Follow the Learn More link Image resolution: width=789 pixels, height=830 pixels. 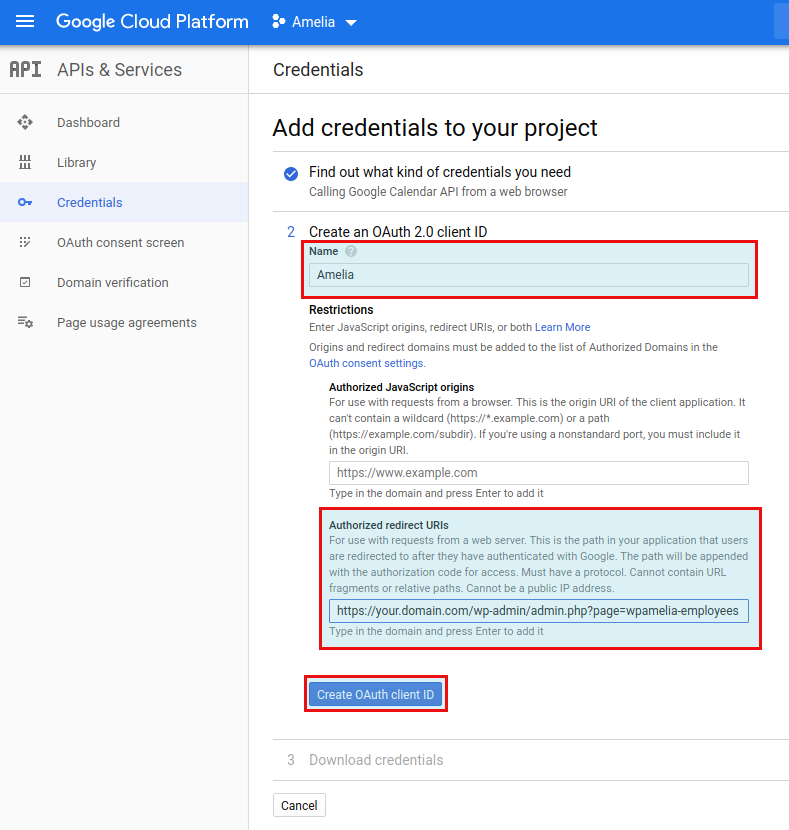tap(562, 327)
